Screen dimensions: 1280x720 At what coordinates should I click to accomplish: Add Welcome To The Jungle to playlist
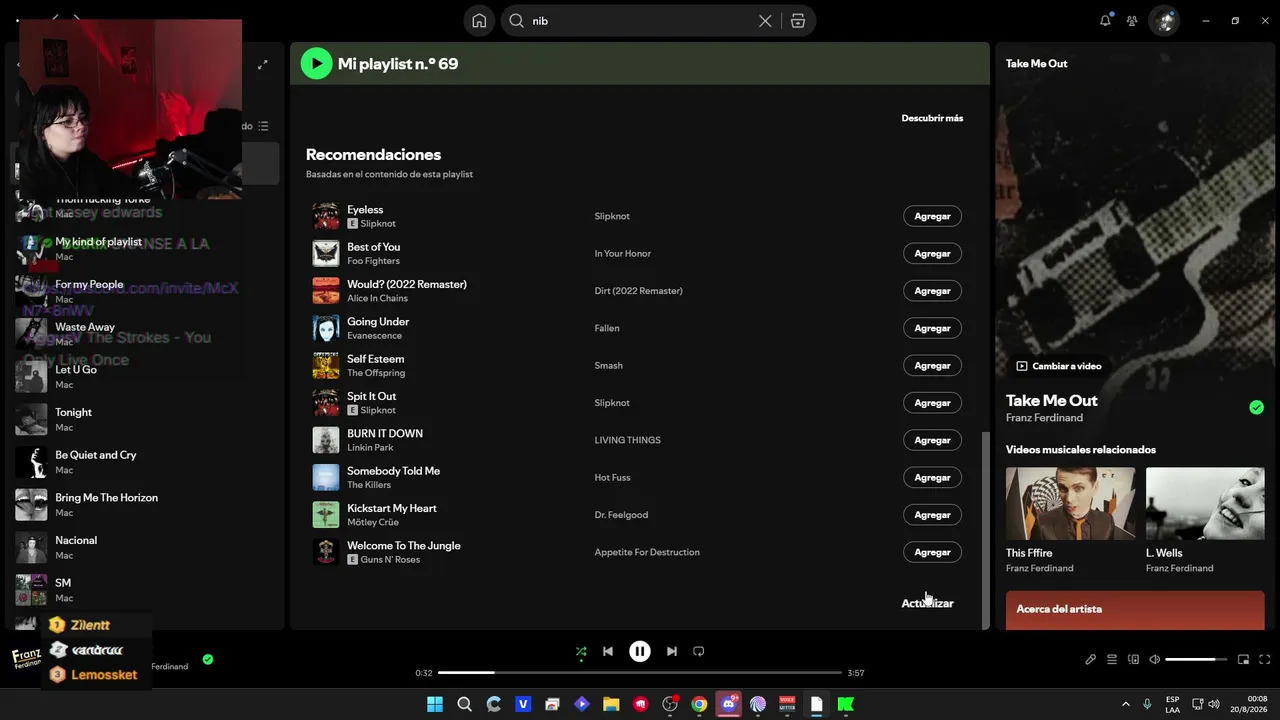(932, 552)
